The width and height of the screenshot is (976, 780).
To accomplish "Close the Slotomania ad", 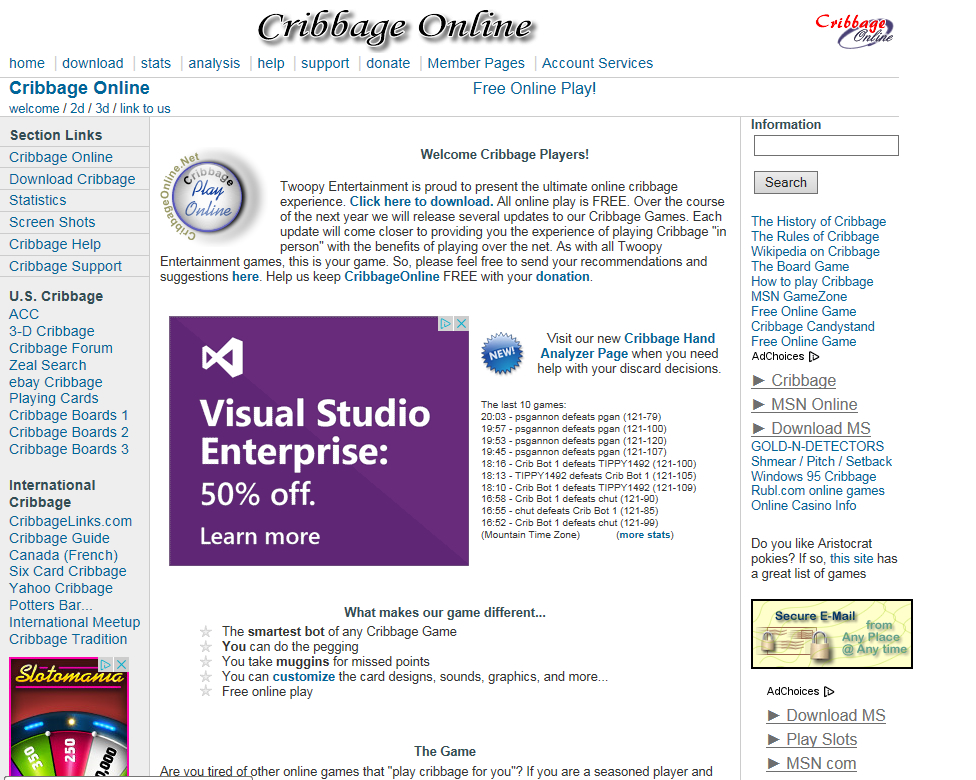I will pyautogui.click(x=122, y=664).
